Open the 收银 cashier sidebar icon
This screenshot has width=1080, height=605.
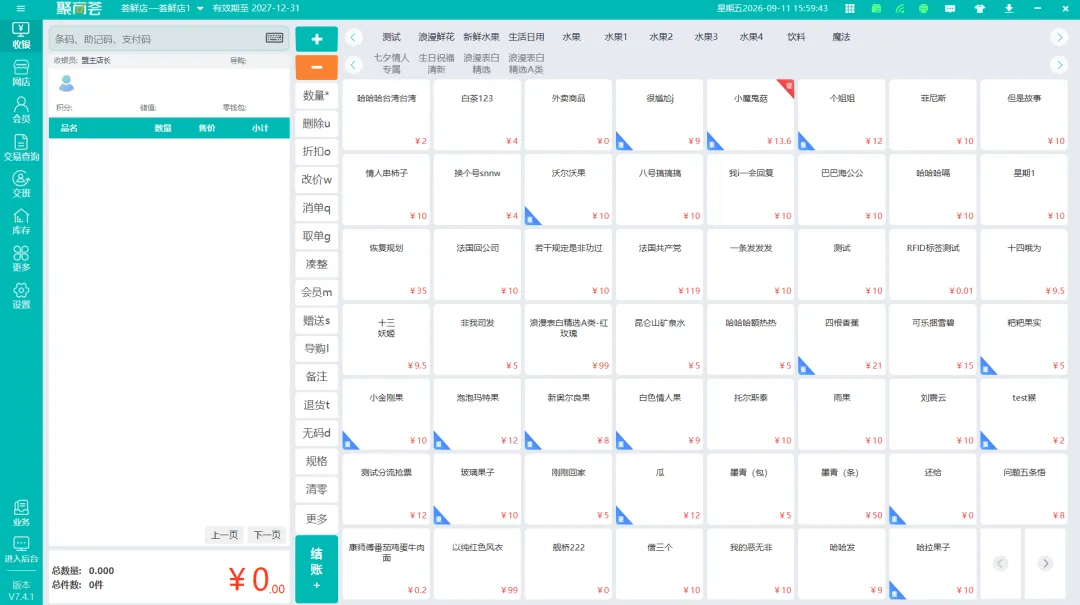(x=21, y=35)
